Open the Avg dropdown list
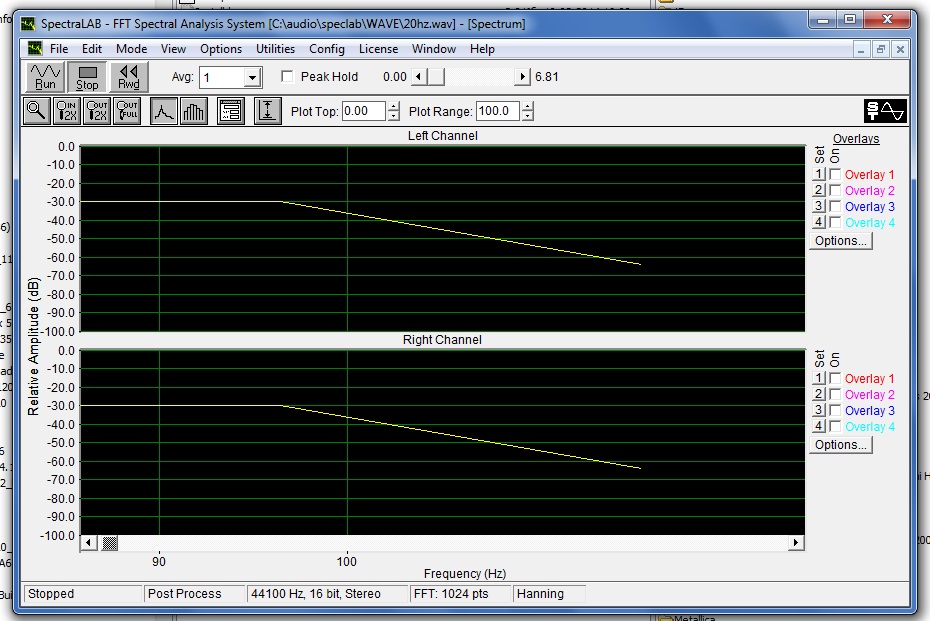Image resolution: width=930 pixels, height=621 pixels. pos(252,78)
